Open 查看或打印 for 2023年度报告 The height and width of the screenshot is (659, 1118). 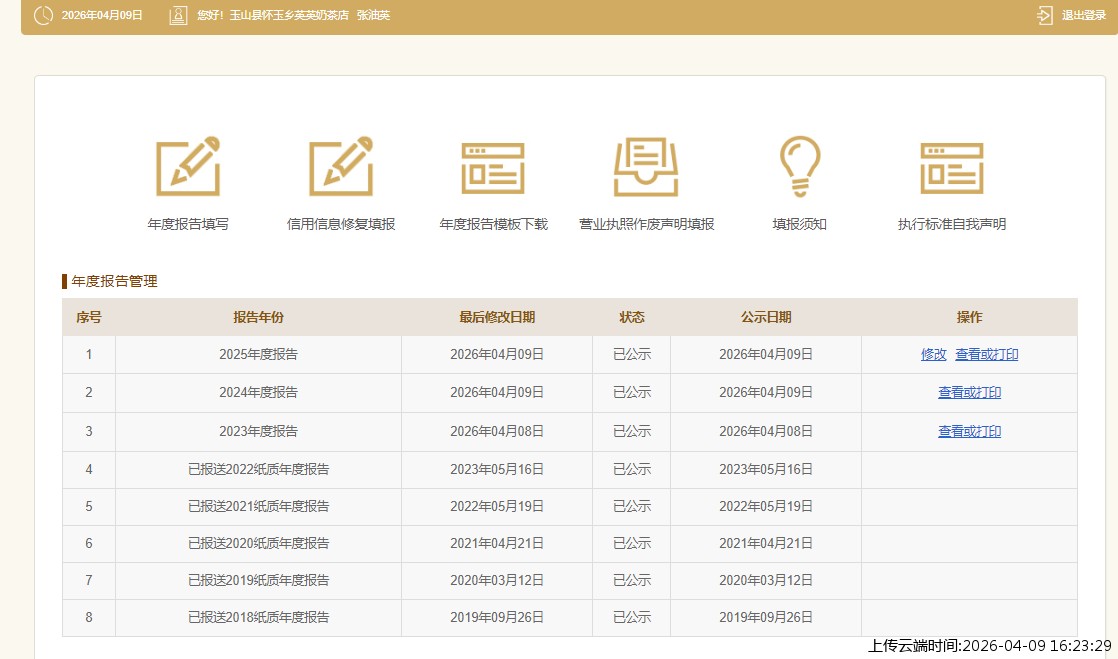click(x=969, y=432)
